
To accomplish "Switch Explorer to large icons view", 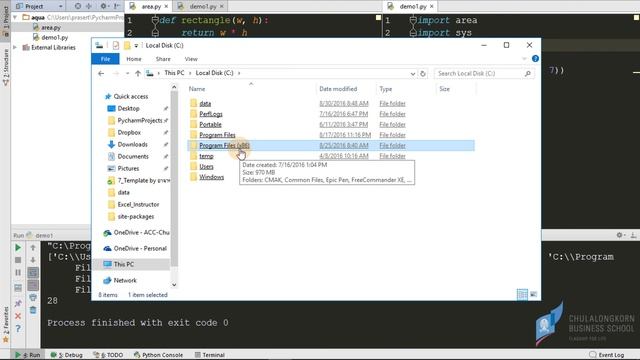I will pos(533,294).
